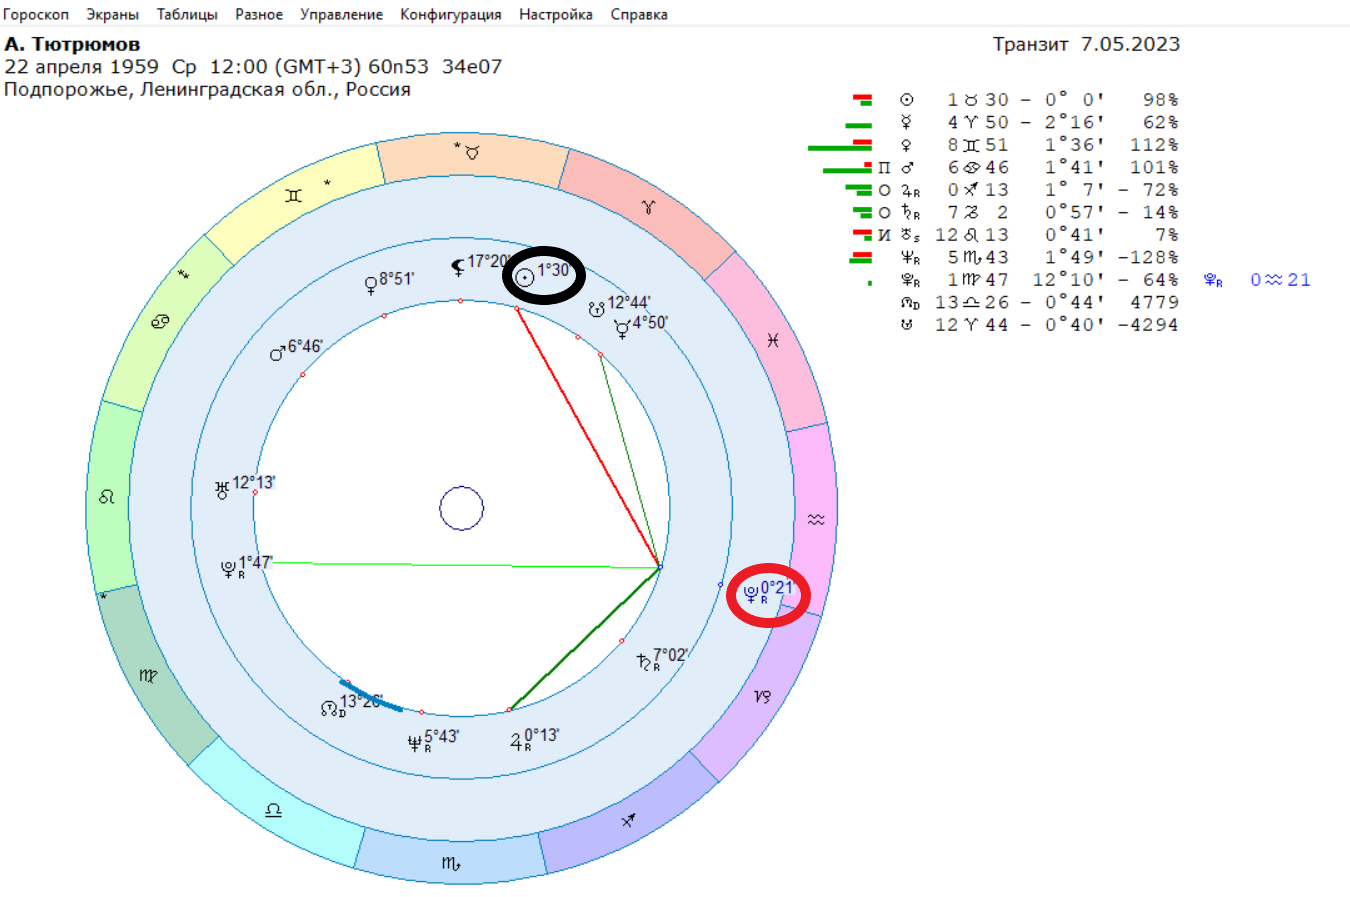Image resolution: width=1350 pixels, height=897 pixels.
Task: Click the horizontal light-green aspect line
Action: 465,565
